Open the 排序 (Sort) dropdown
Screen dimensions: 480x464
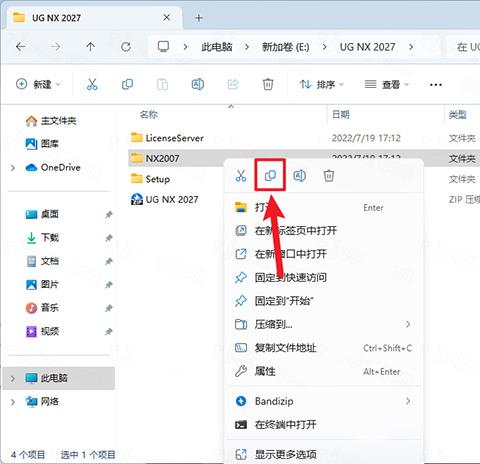[x=322, y=84]
